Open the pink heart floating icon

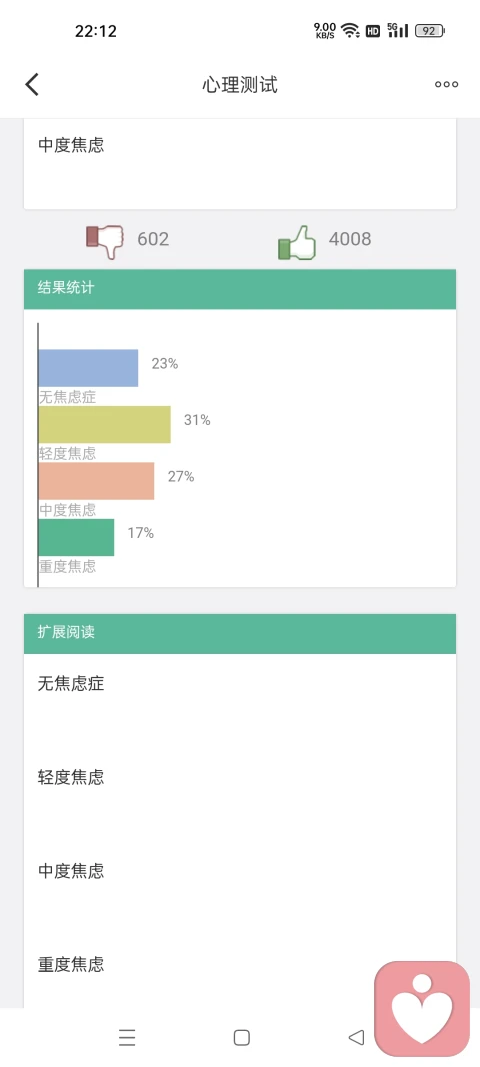coord(422,1008)
